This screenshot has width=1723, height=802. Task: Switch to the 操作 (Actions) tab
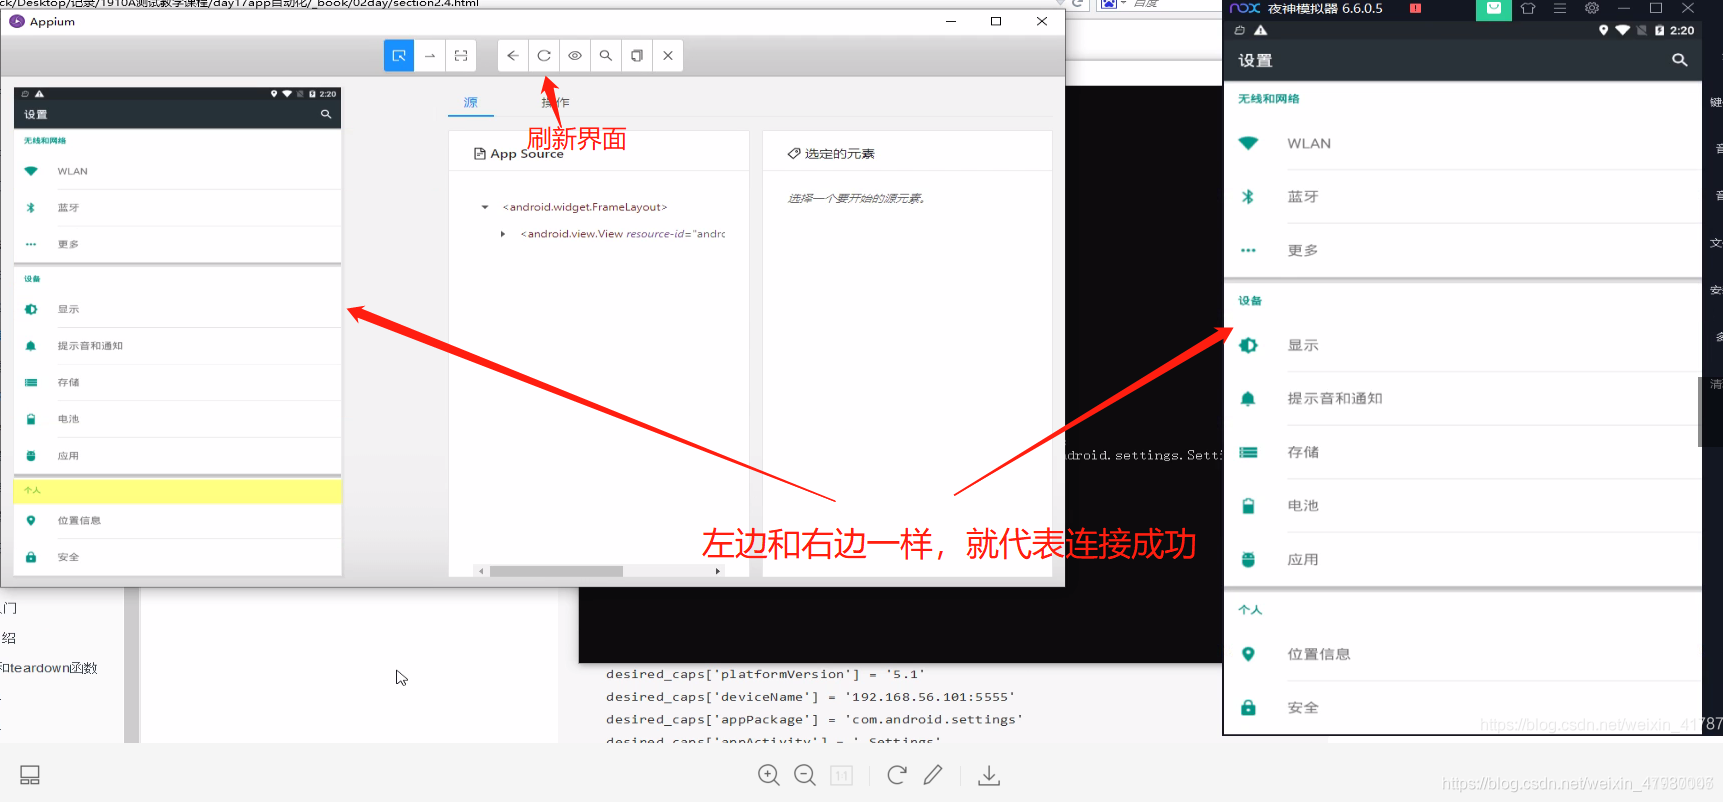556,102
